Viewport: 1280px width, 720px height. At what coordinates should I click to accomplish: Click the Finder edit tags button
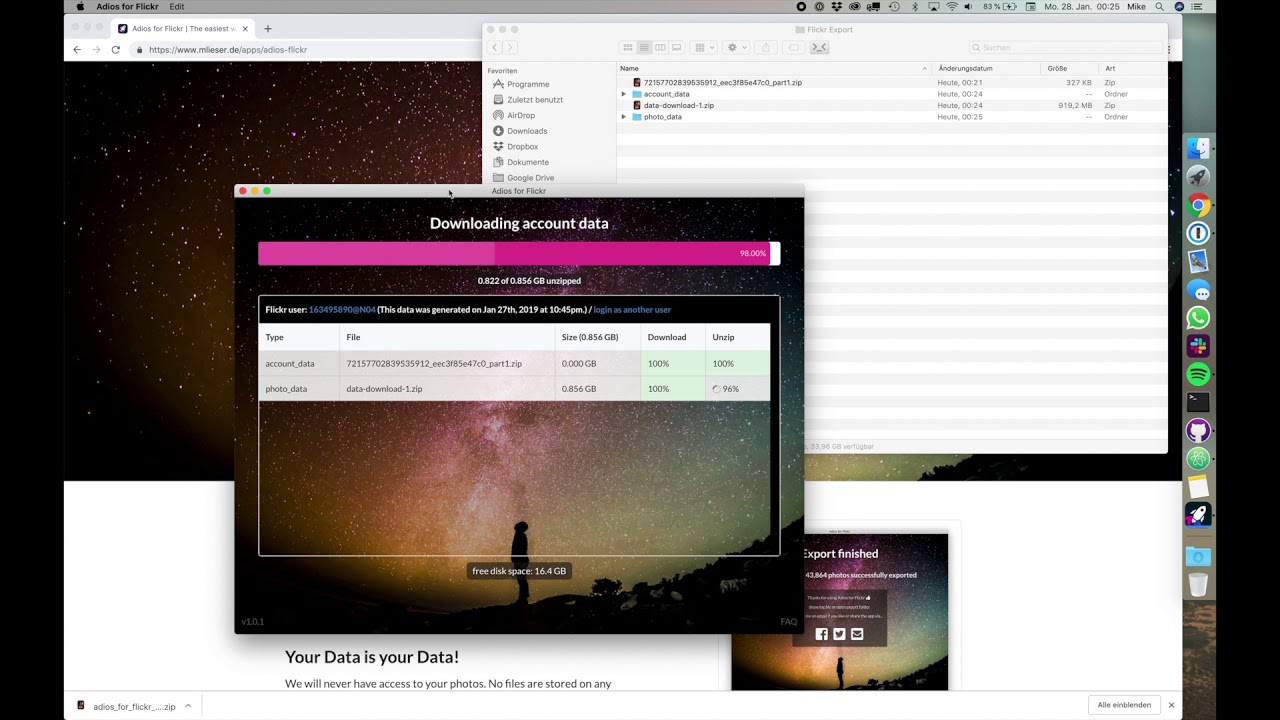(x=794, y=47)
